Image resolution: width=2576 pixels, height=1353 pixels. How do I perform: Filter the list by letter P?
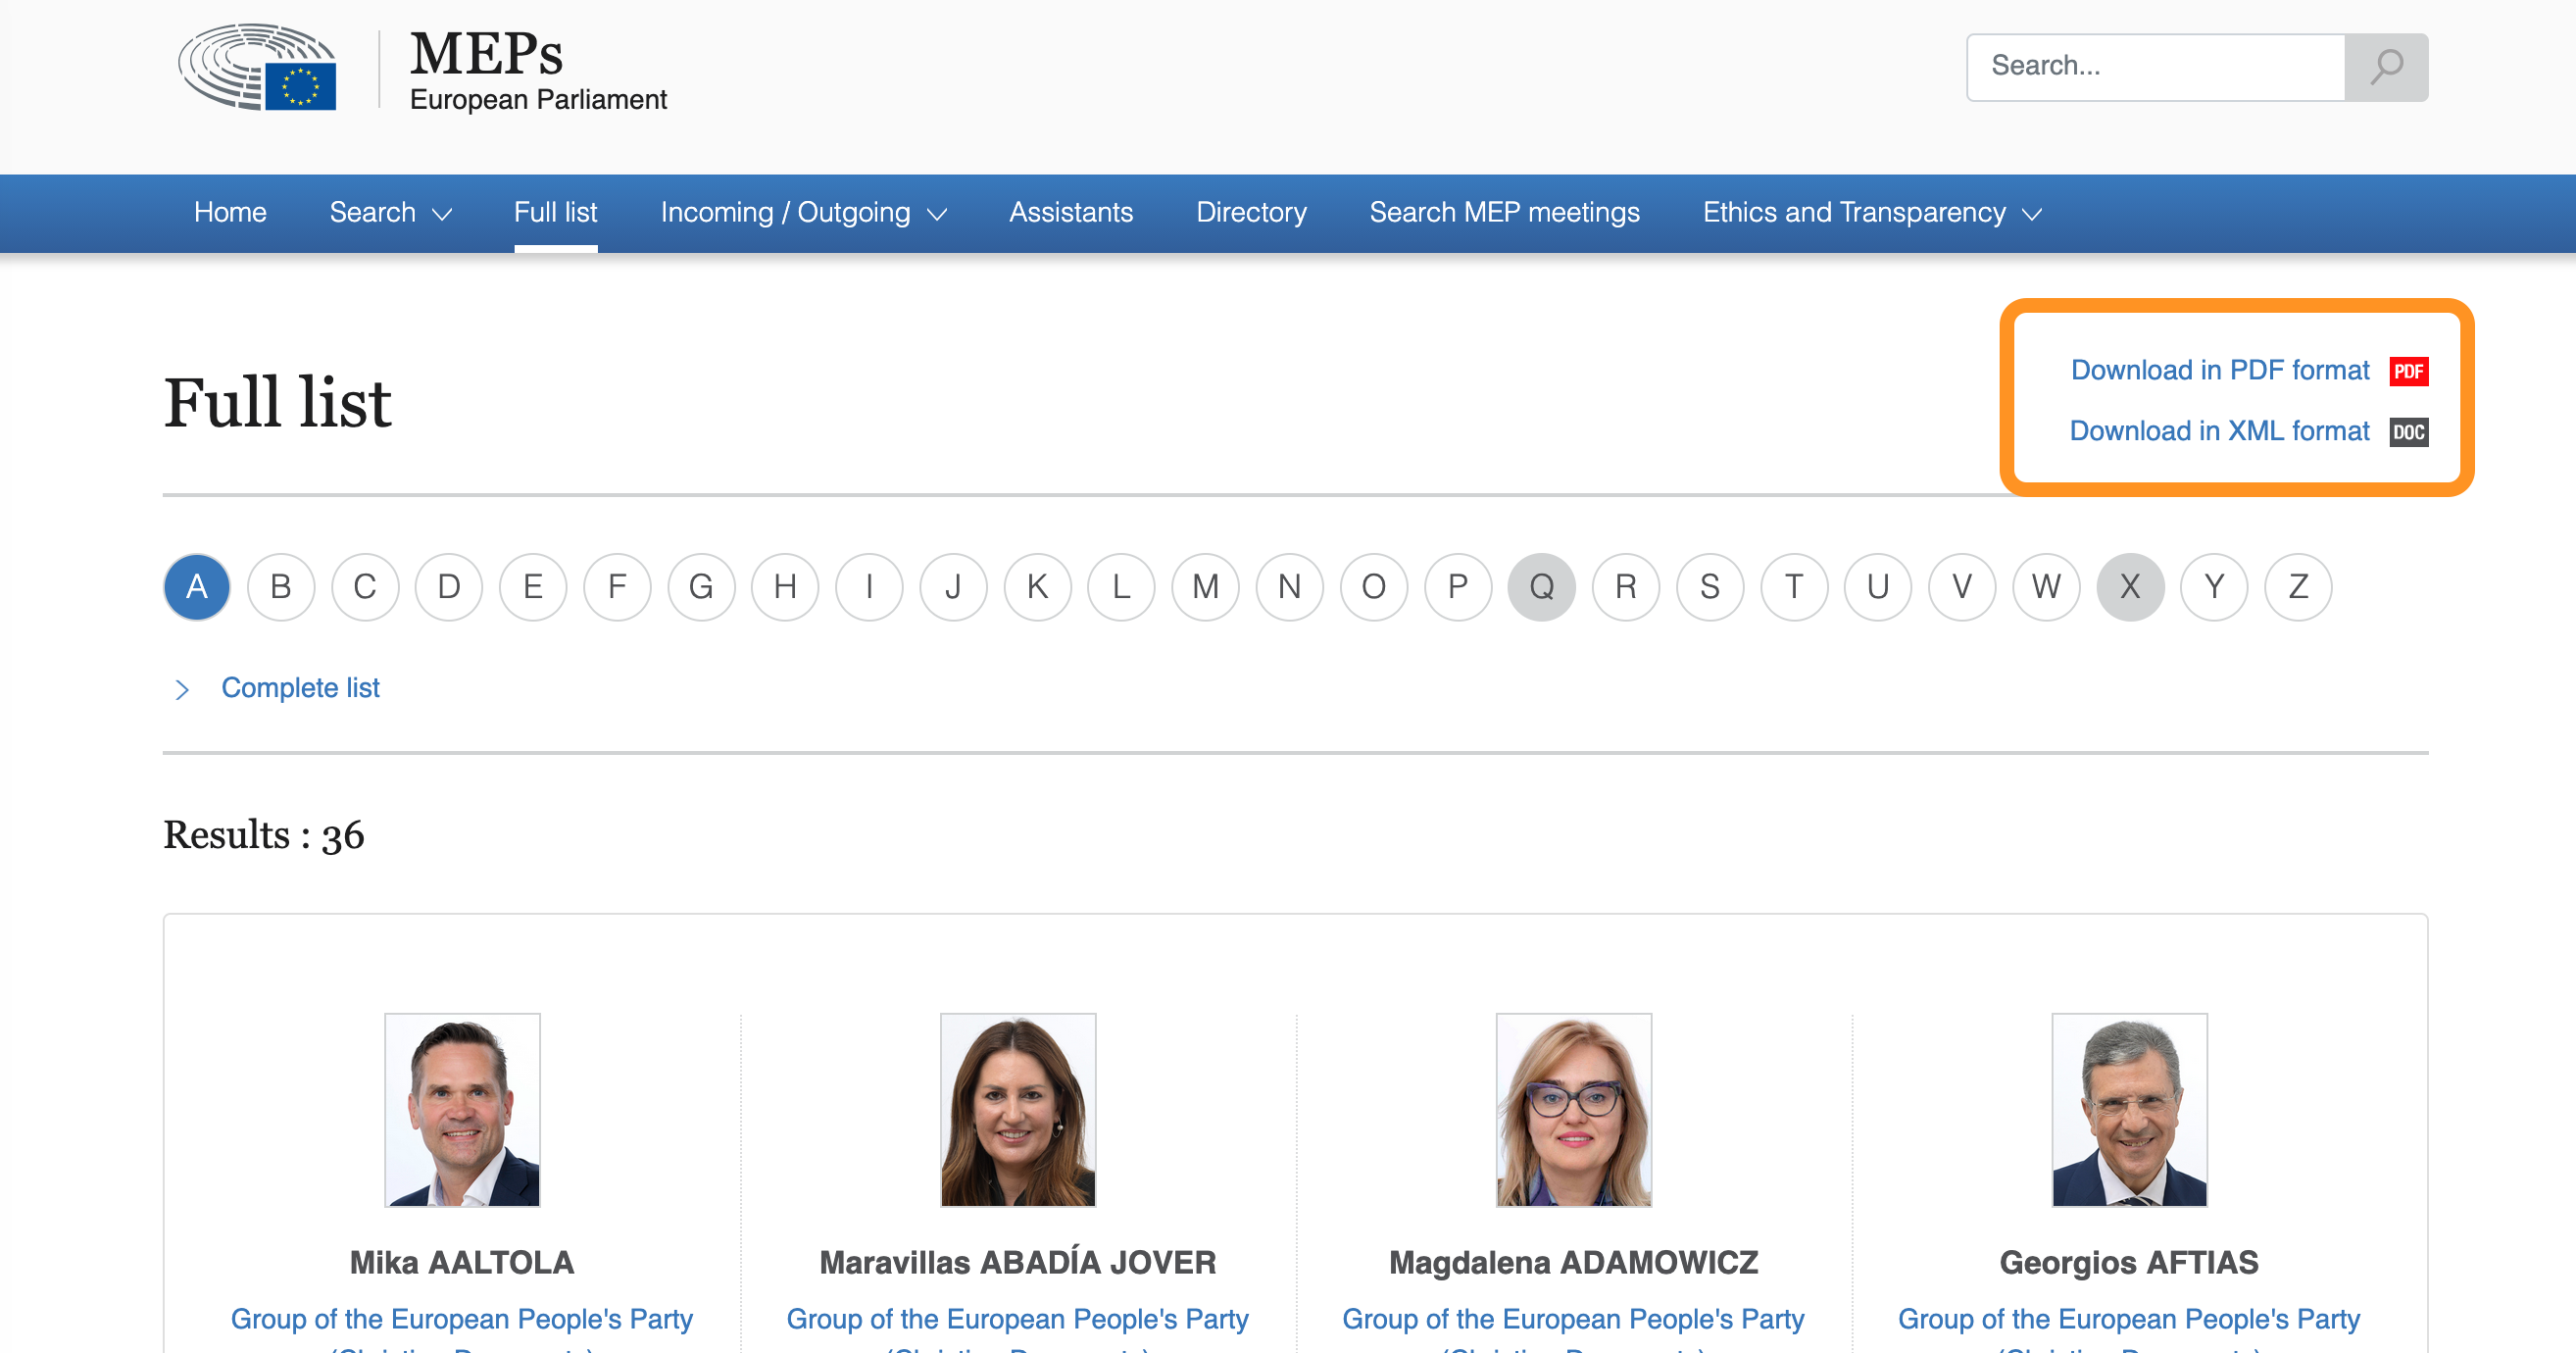[1458, 587]
